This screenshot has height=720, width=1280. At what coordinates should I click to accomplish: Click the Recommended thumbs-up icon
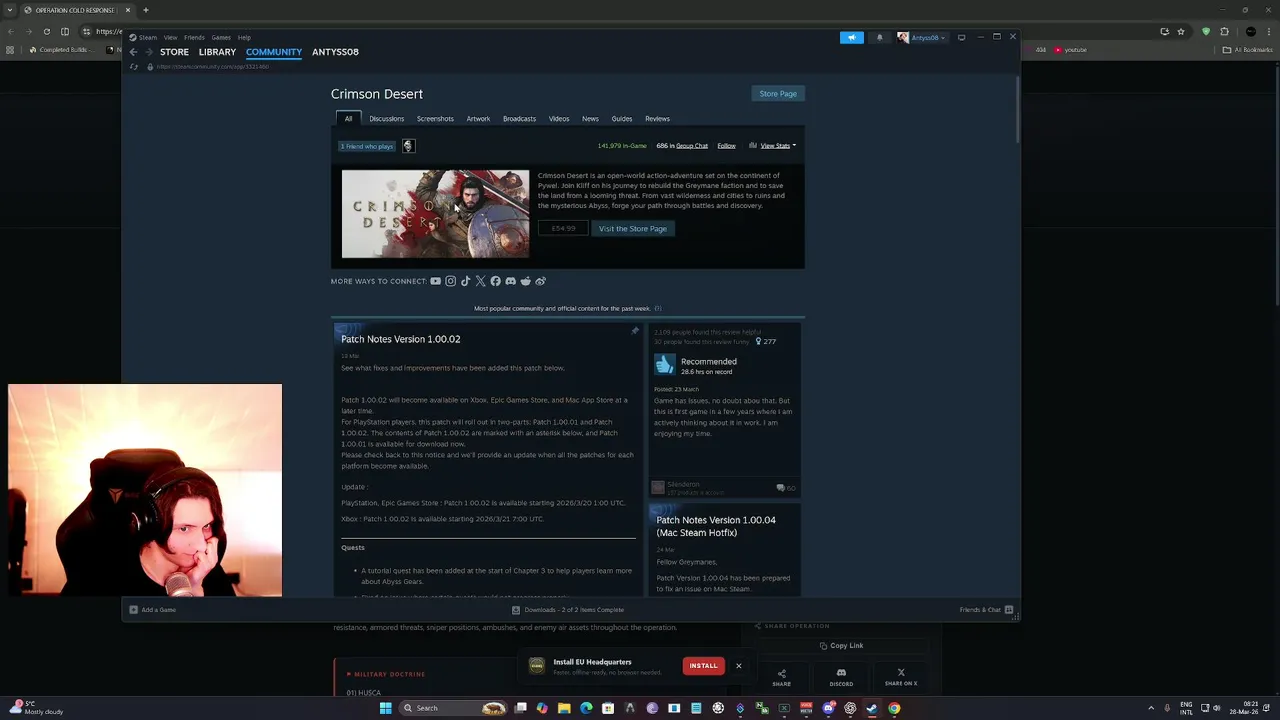(x=664, y=365)
